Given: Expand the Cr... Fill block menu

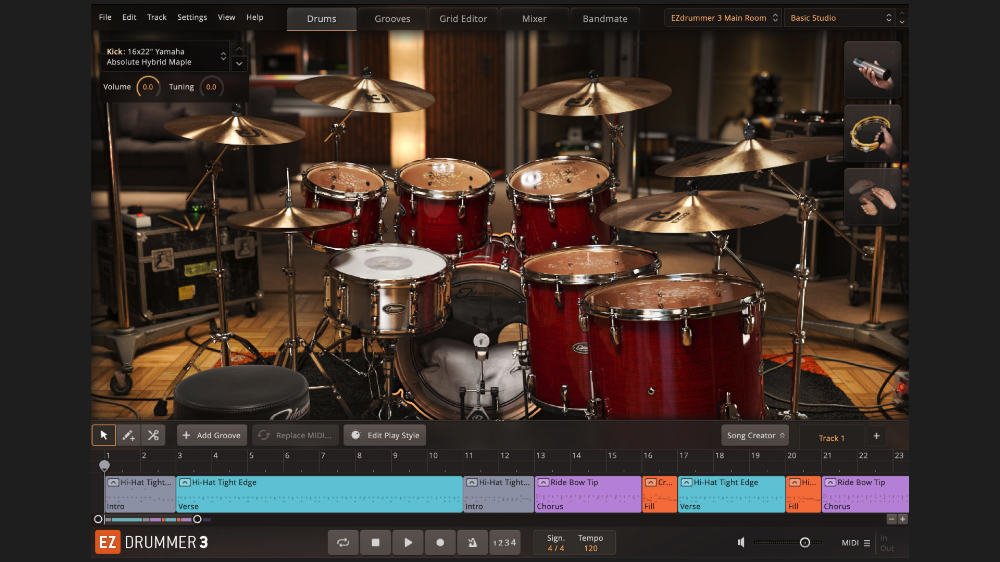Looking at the screenshot, I should pos(651,483).
